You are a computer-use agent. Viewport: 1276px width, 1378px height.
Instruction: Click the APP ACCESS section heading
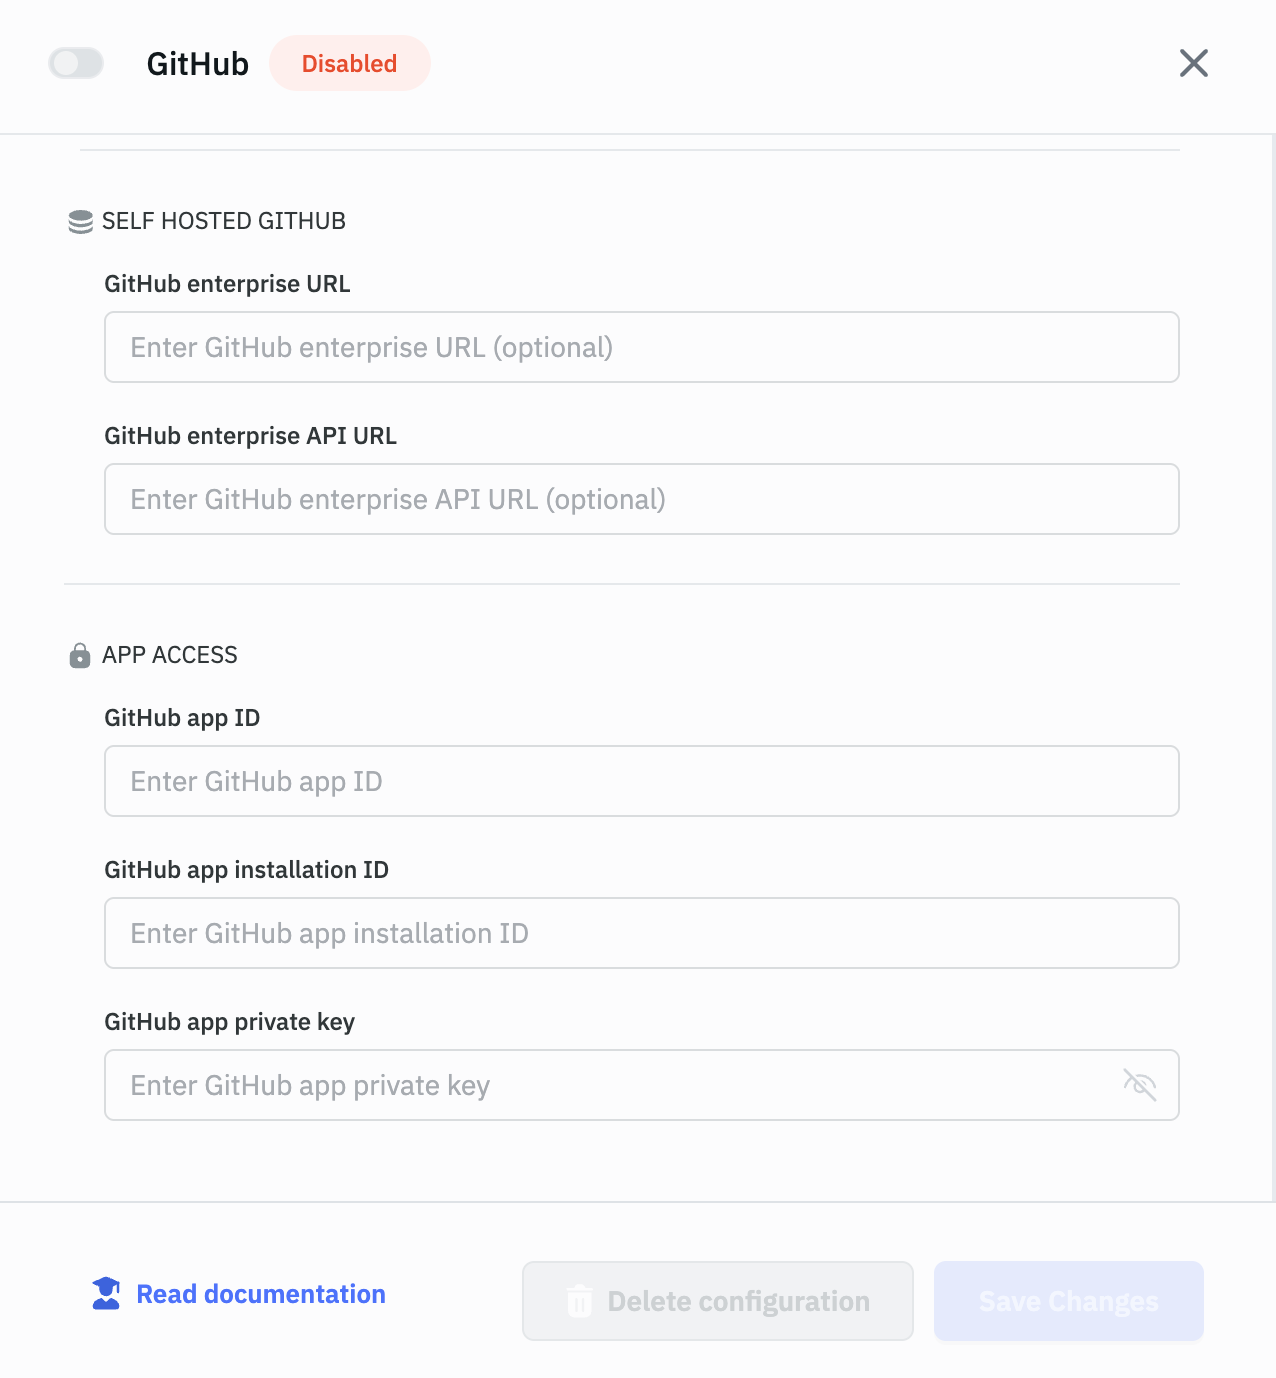coord(169,655)
